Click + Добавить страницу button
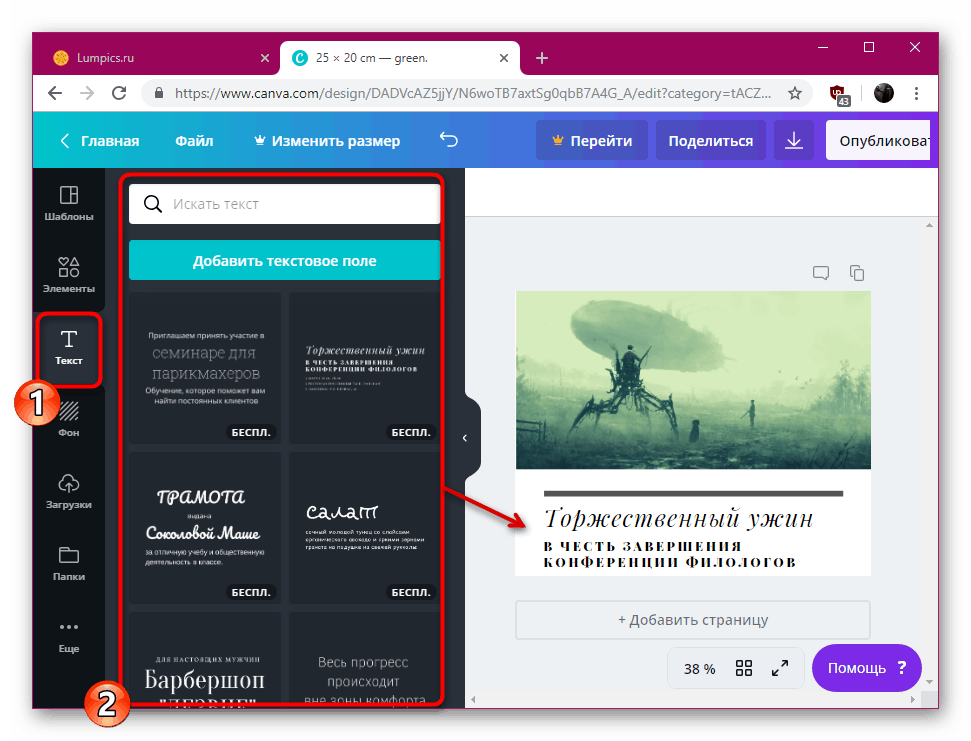 coord(693,620)
